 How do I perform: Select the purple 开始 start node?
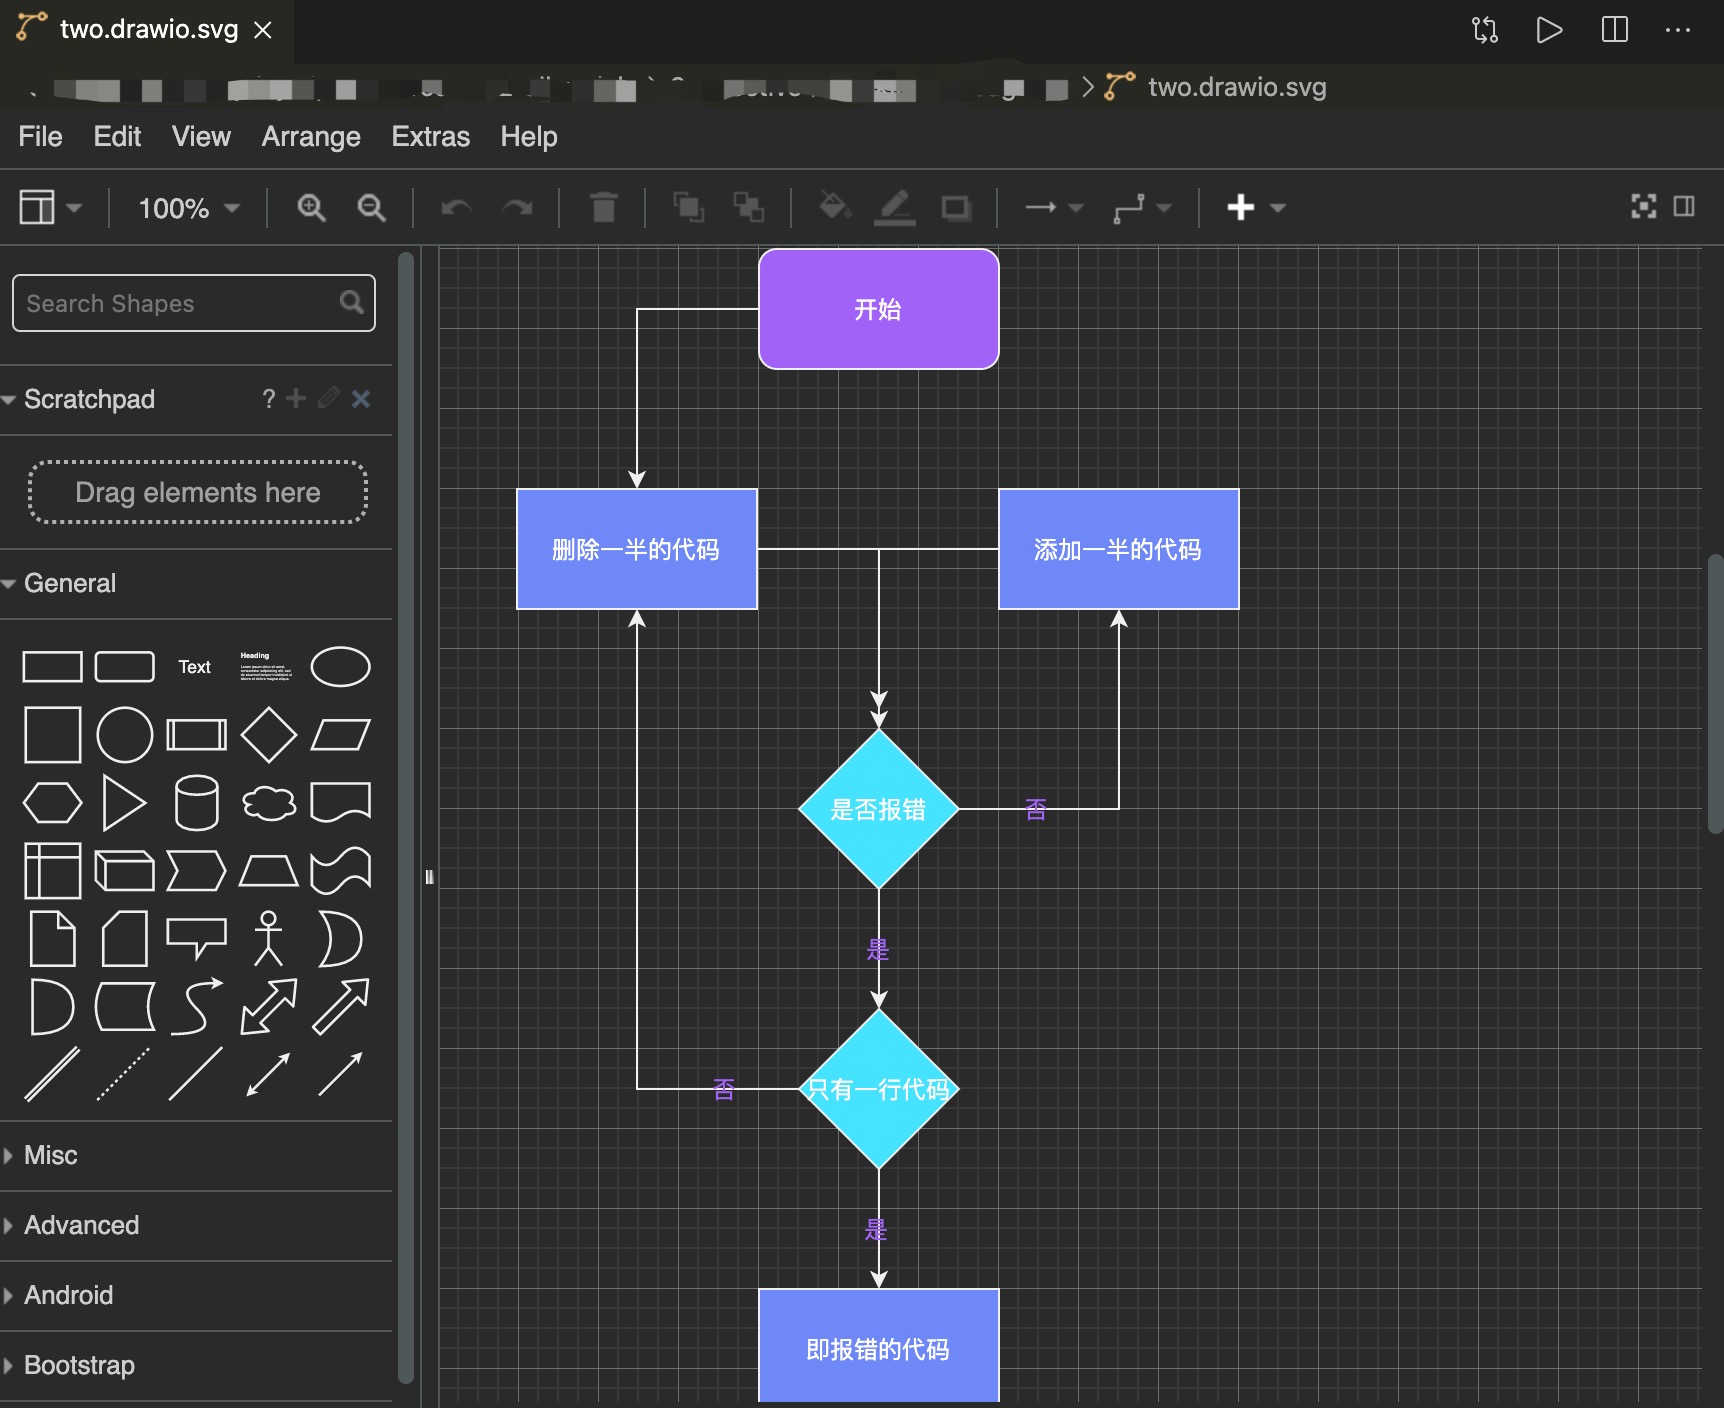tap(878, 309)
